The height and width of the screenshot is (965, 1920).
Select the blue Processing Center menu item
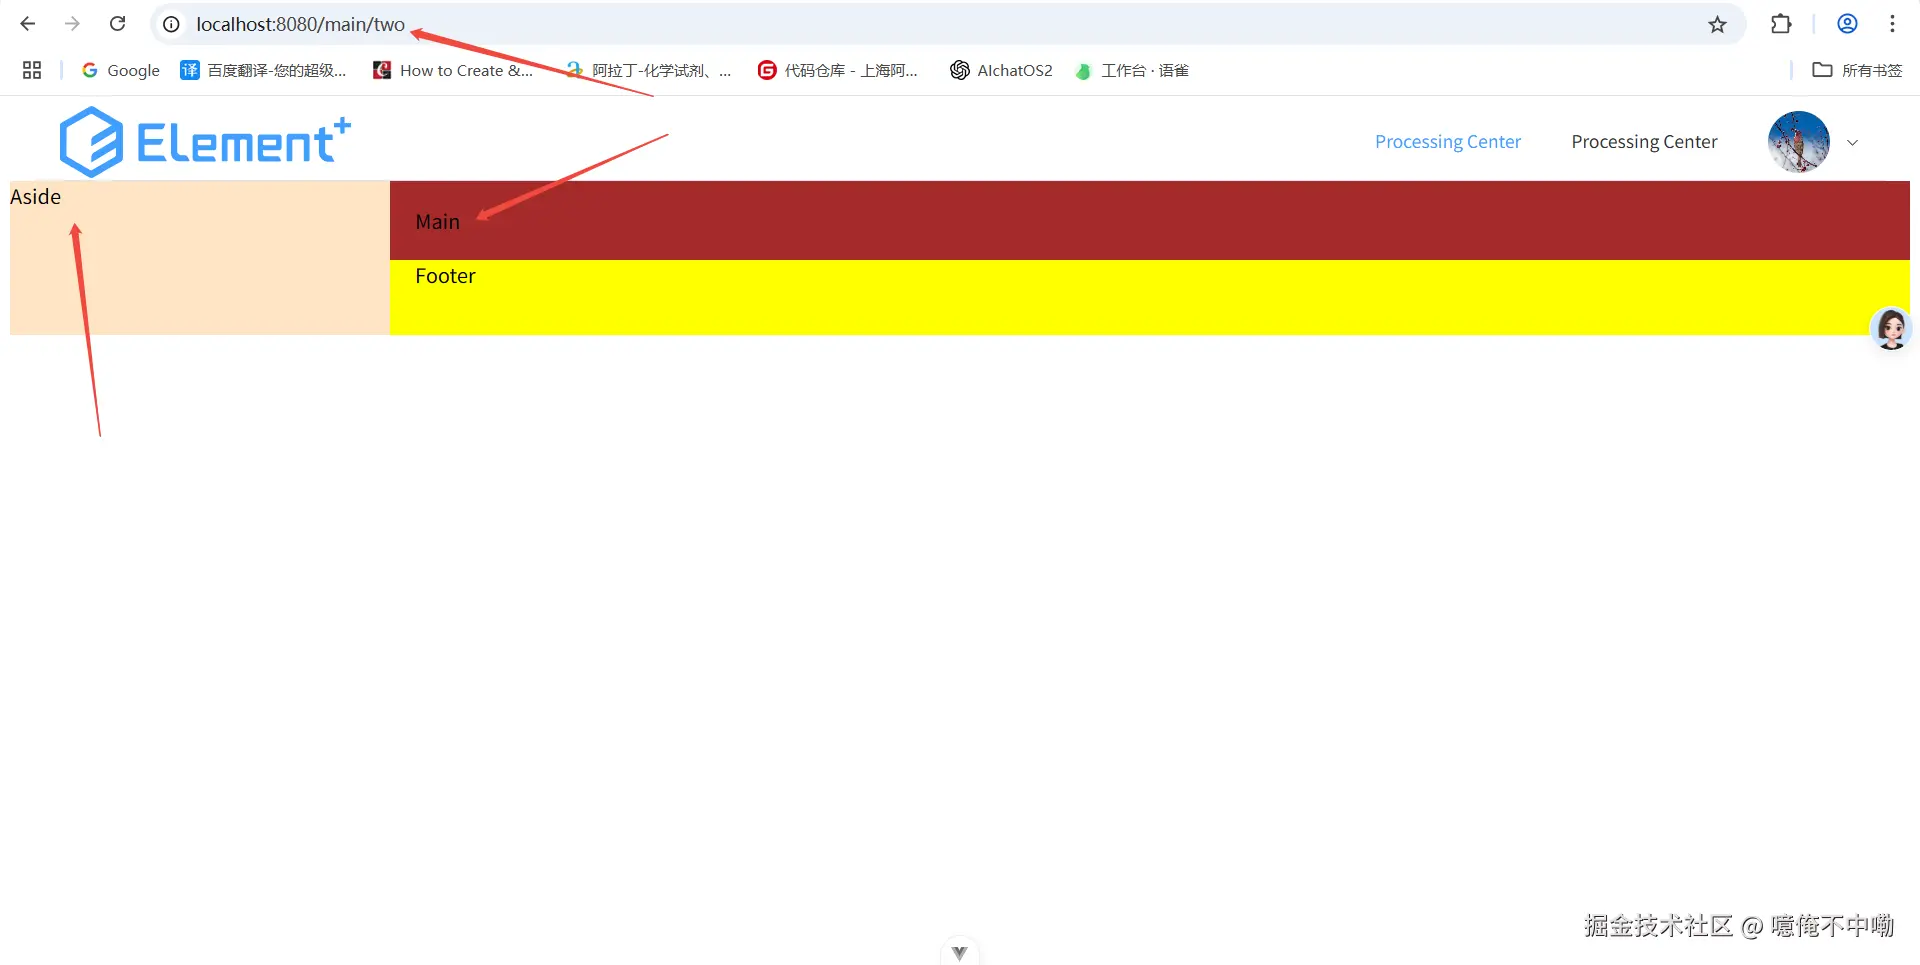pos(1447,142)
